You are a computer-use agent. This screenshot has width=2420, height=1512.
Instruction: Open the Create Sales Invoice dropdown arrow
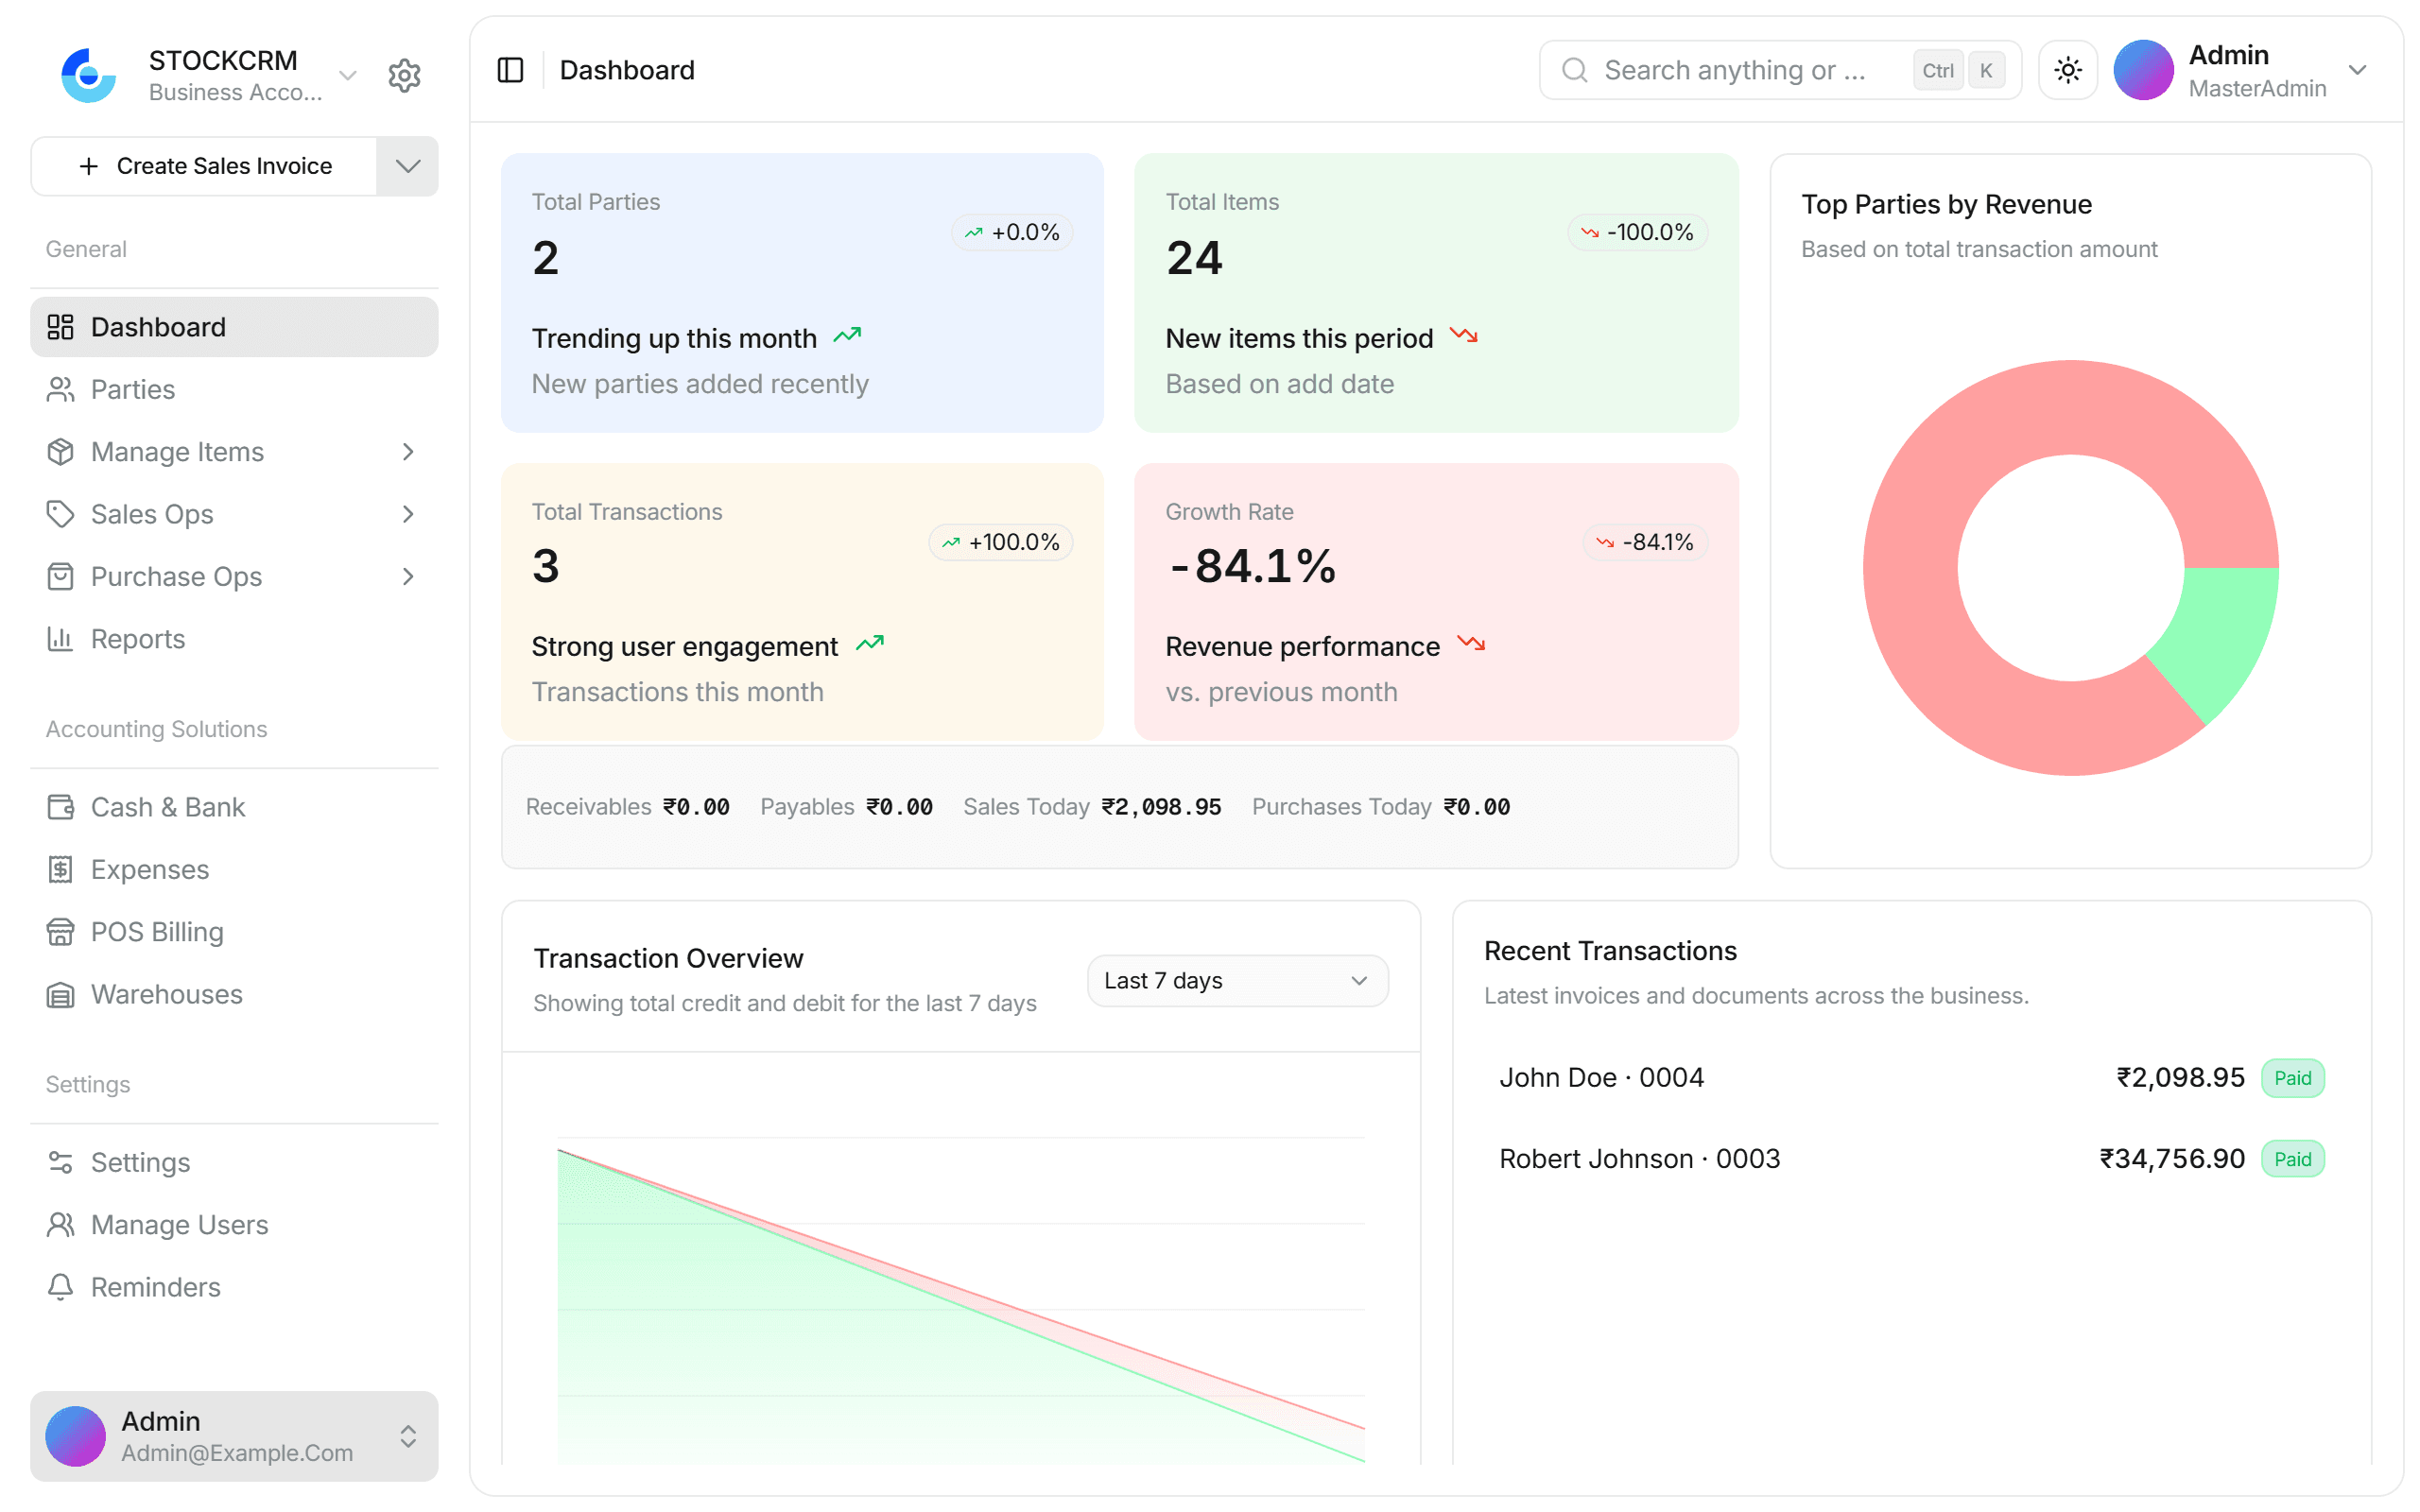click(x=407, y=166)
